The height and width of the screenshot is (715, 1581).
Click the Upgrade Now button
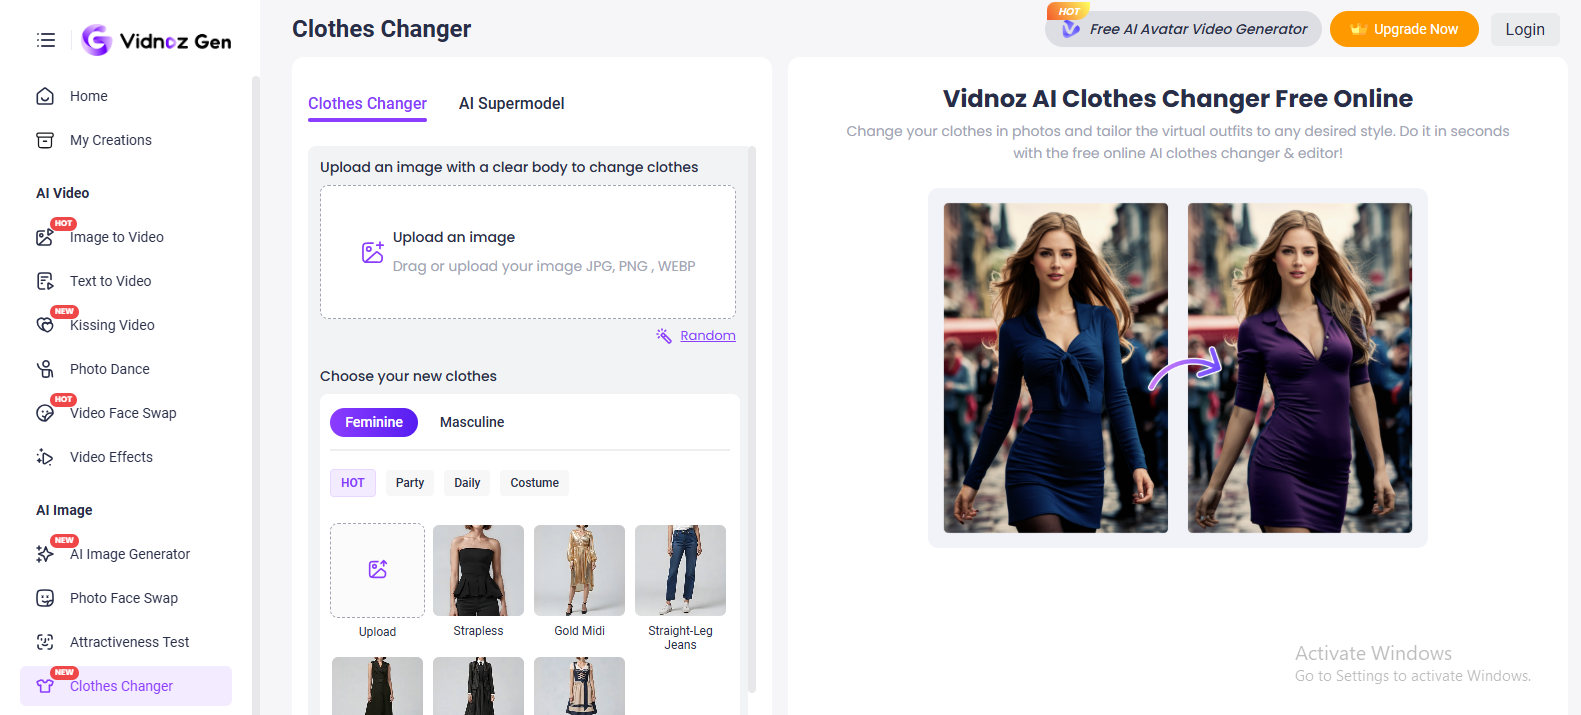click(1403, 29)
